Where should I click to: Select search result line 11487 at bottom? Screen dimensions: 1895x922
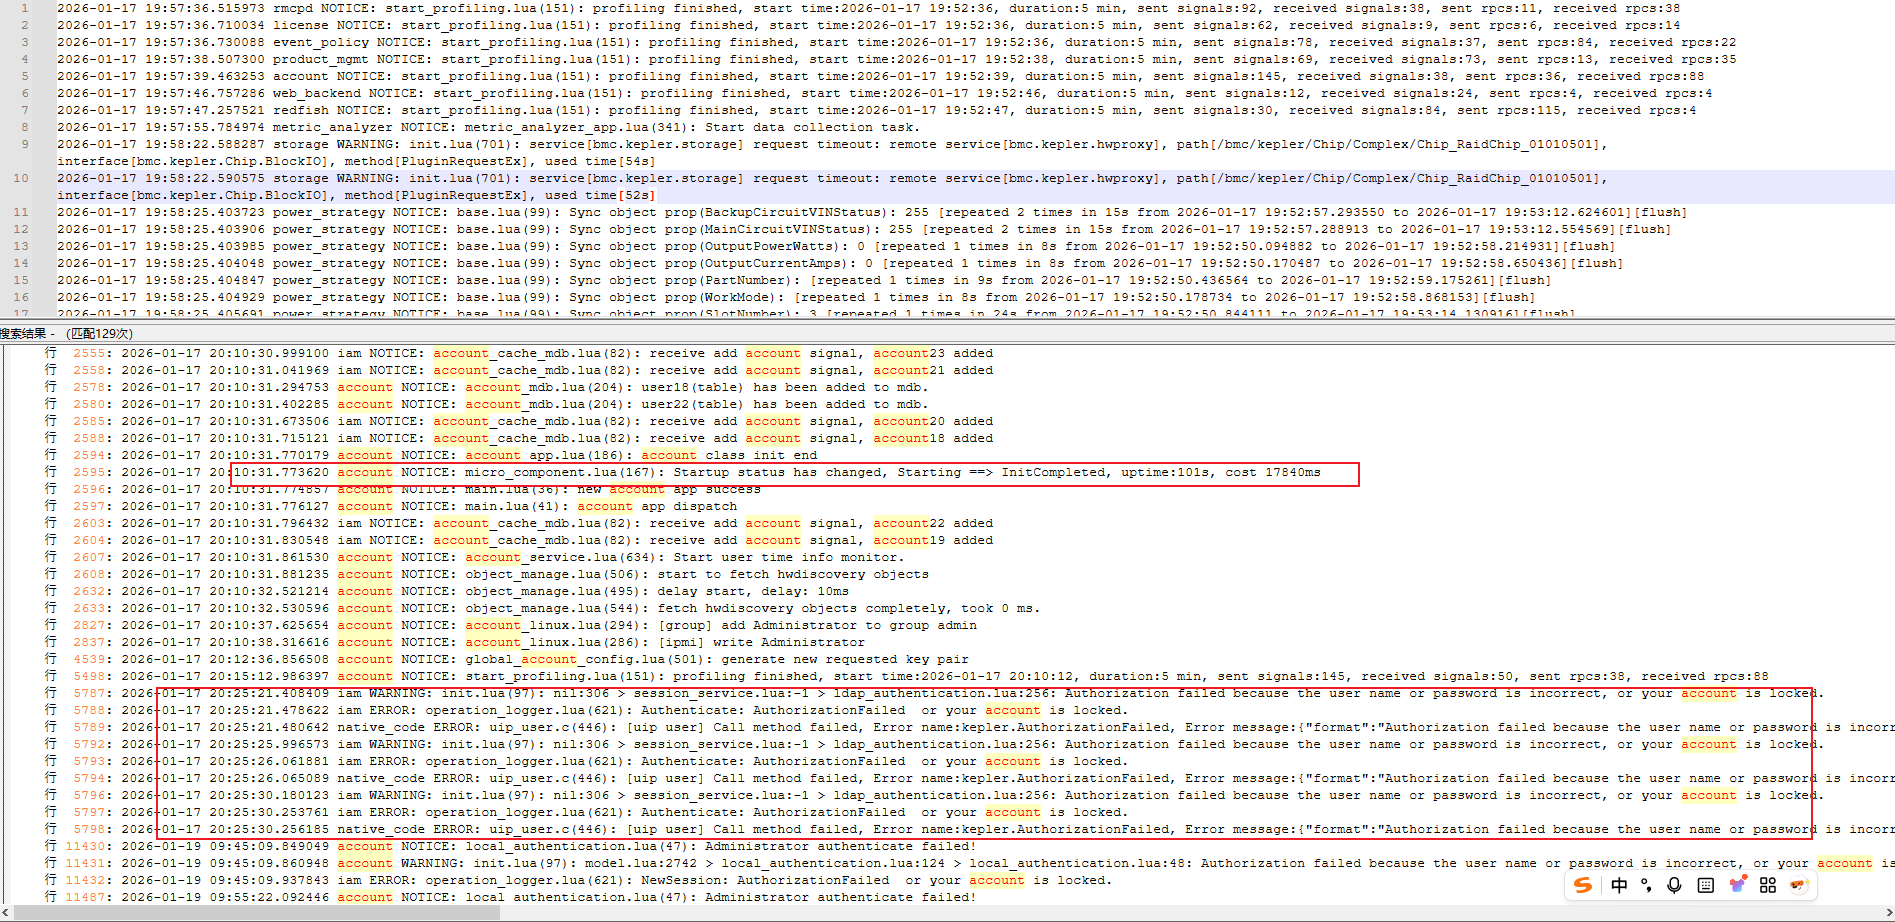pyautogui.click(x=600, y=898)
